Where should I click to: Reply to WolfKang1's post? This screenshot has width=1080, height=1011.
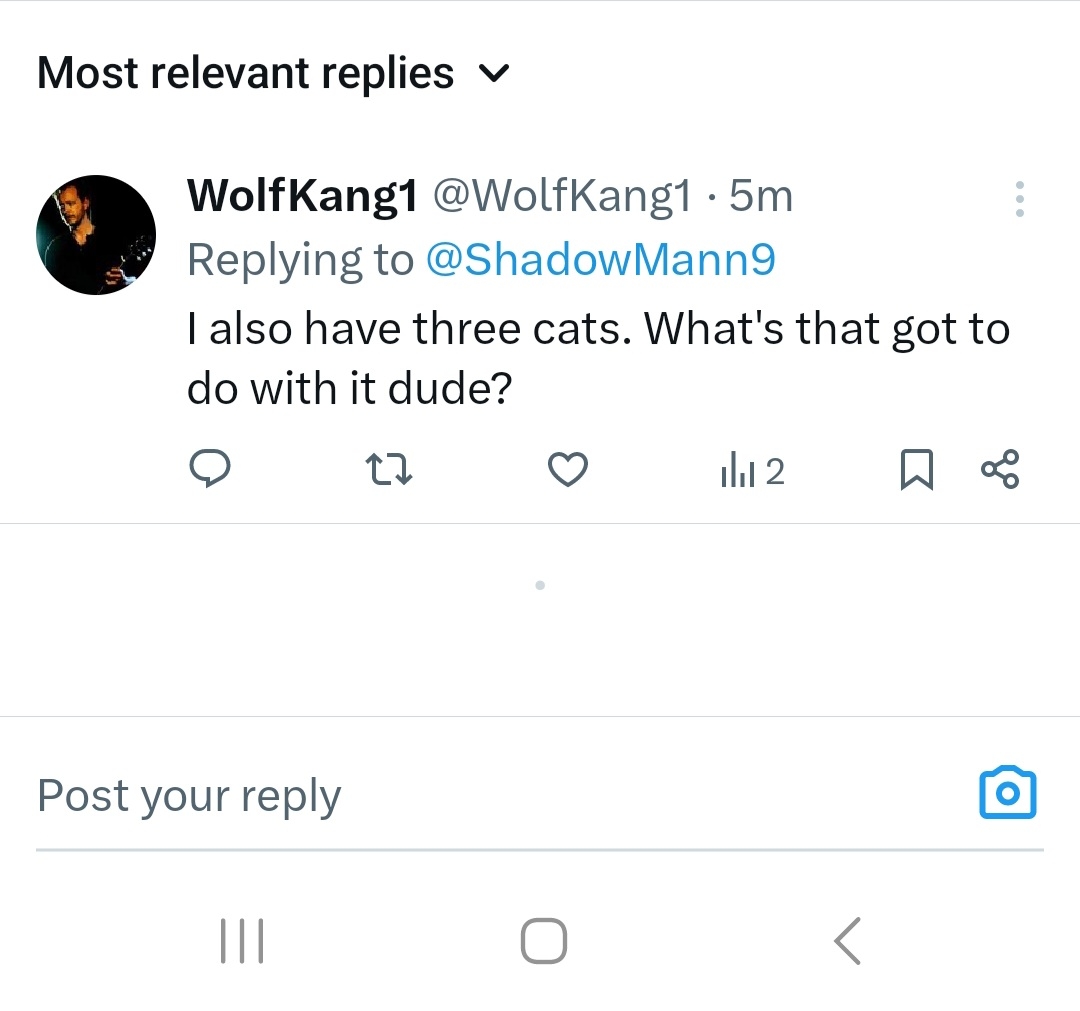coord(210,469)
